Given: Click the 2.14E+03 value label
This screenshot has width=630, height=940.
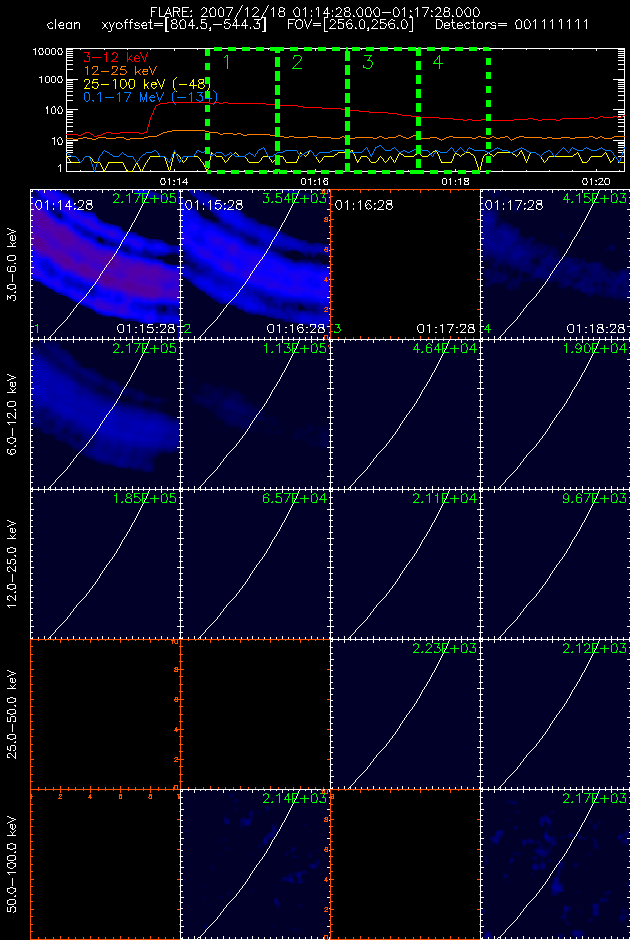Looking at the screenshot, I should coord(294,798).
